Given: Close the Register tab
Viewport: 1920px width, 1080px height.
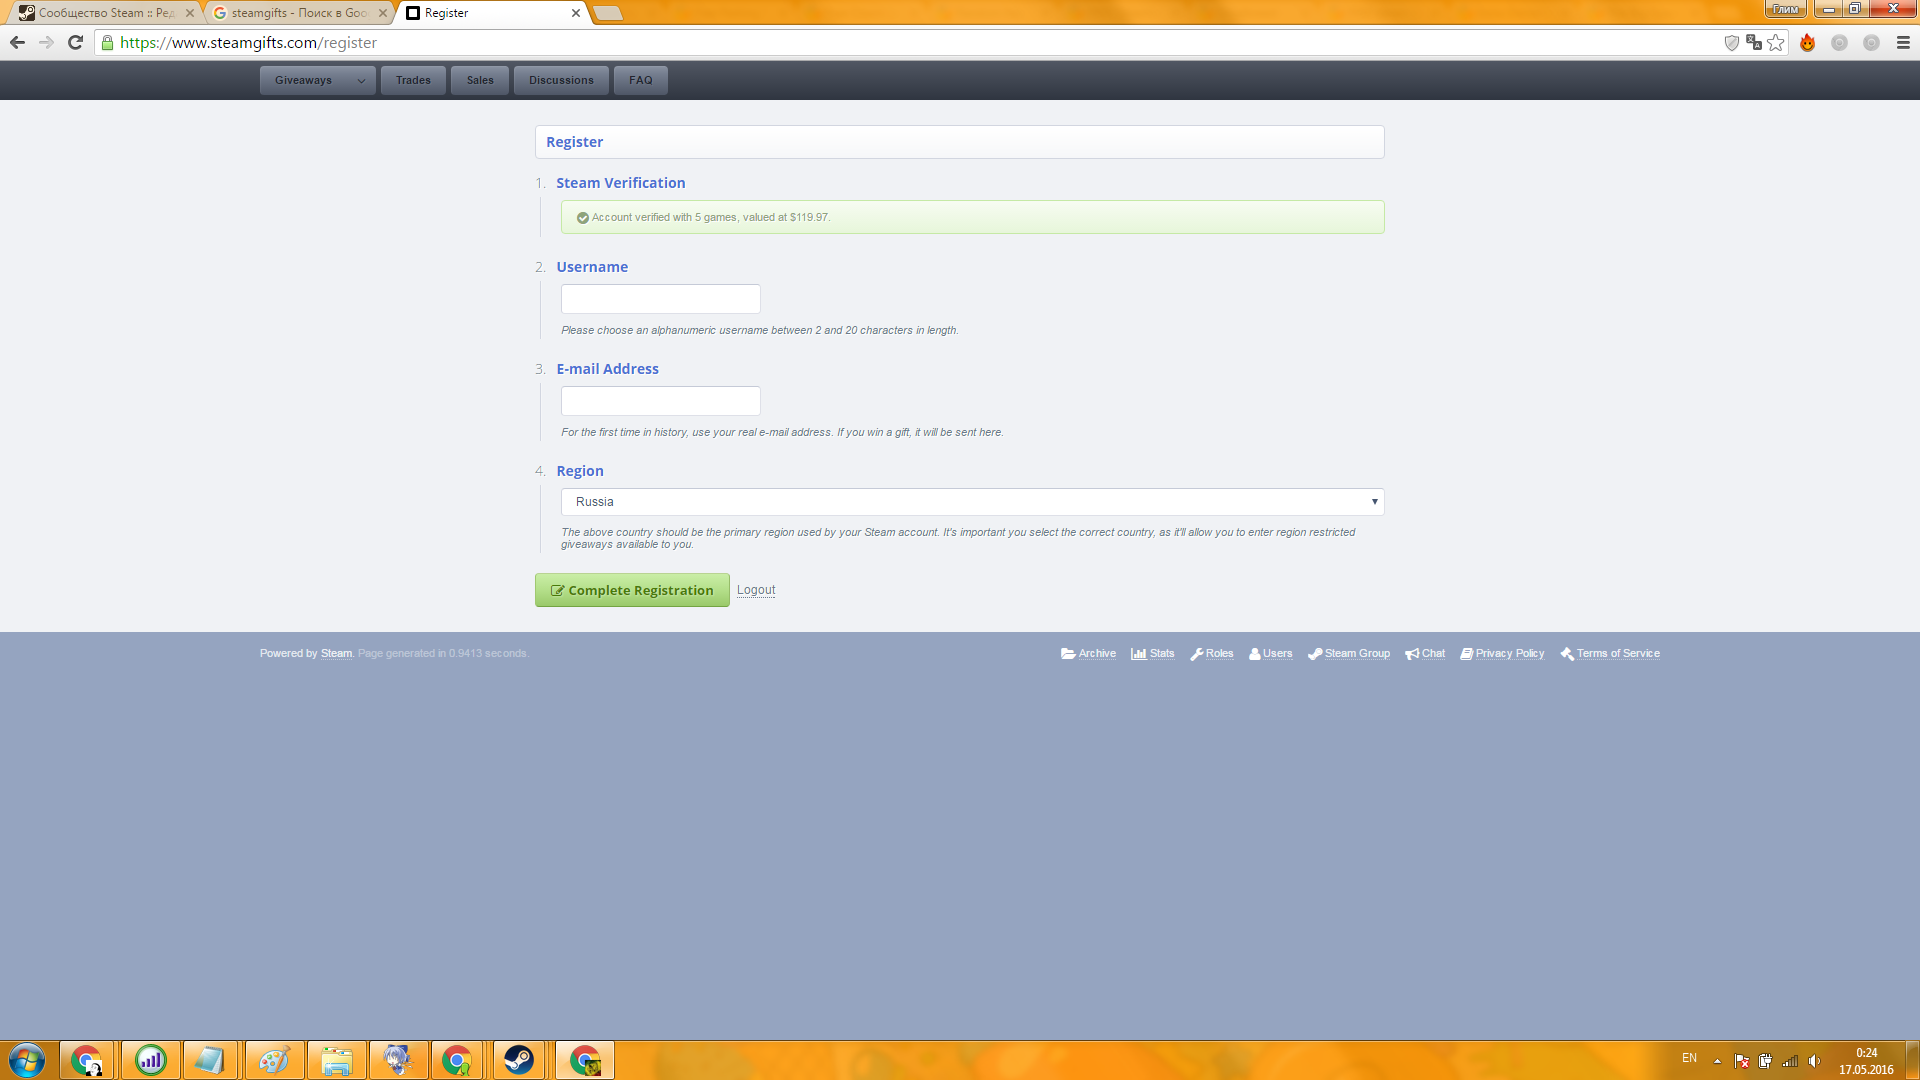Looking at the screenshot, I should click(x=575, y=13).
